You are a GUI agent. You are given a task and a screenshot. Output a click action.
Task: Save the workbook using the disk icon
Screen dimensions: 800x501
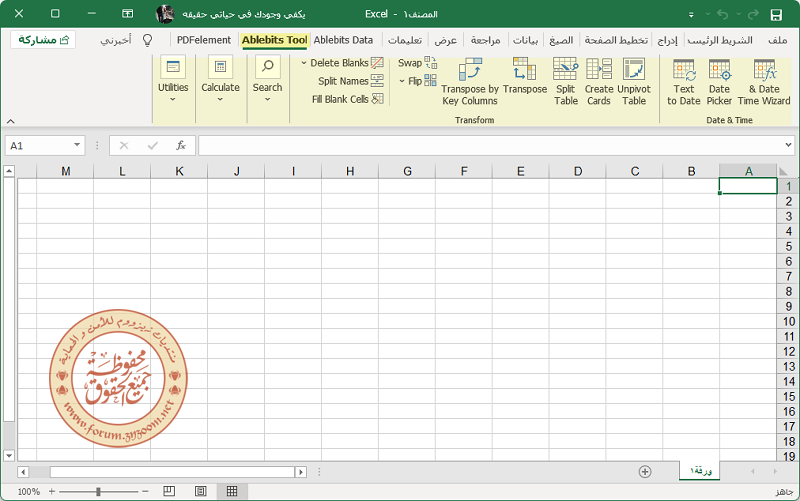776,14
